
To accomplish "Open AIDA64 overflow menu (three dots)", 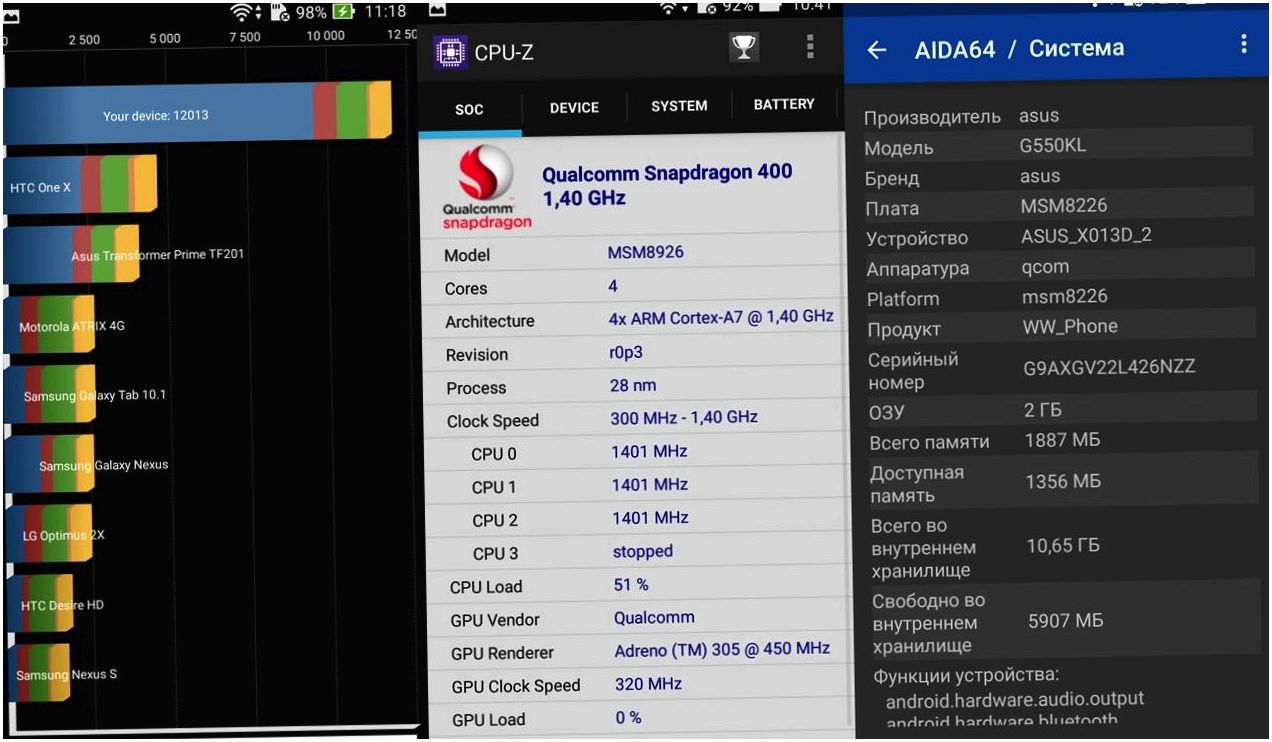I will click(x=1244, y=44).
